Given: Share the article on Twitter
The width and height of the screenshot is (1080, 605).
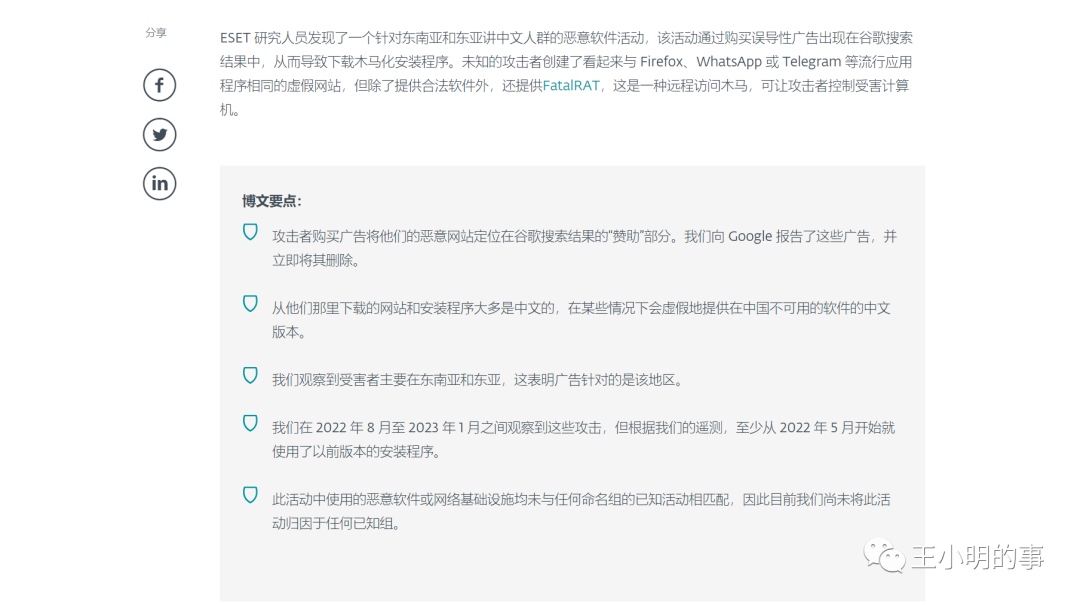Looking at the screenshot, I should tap(159, 134).
